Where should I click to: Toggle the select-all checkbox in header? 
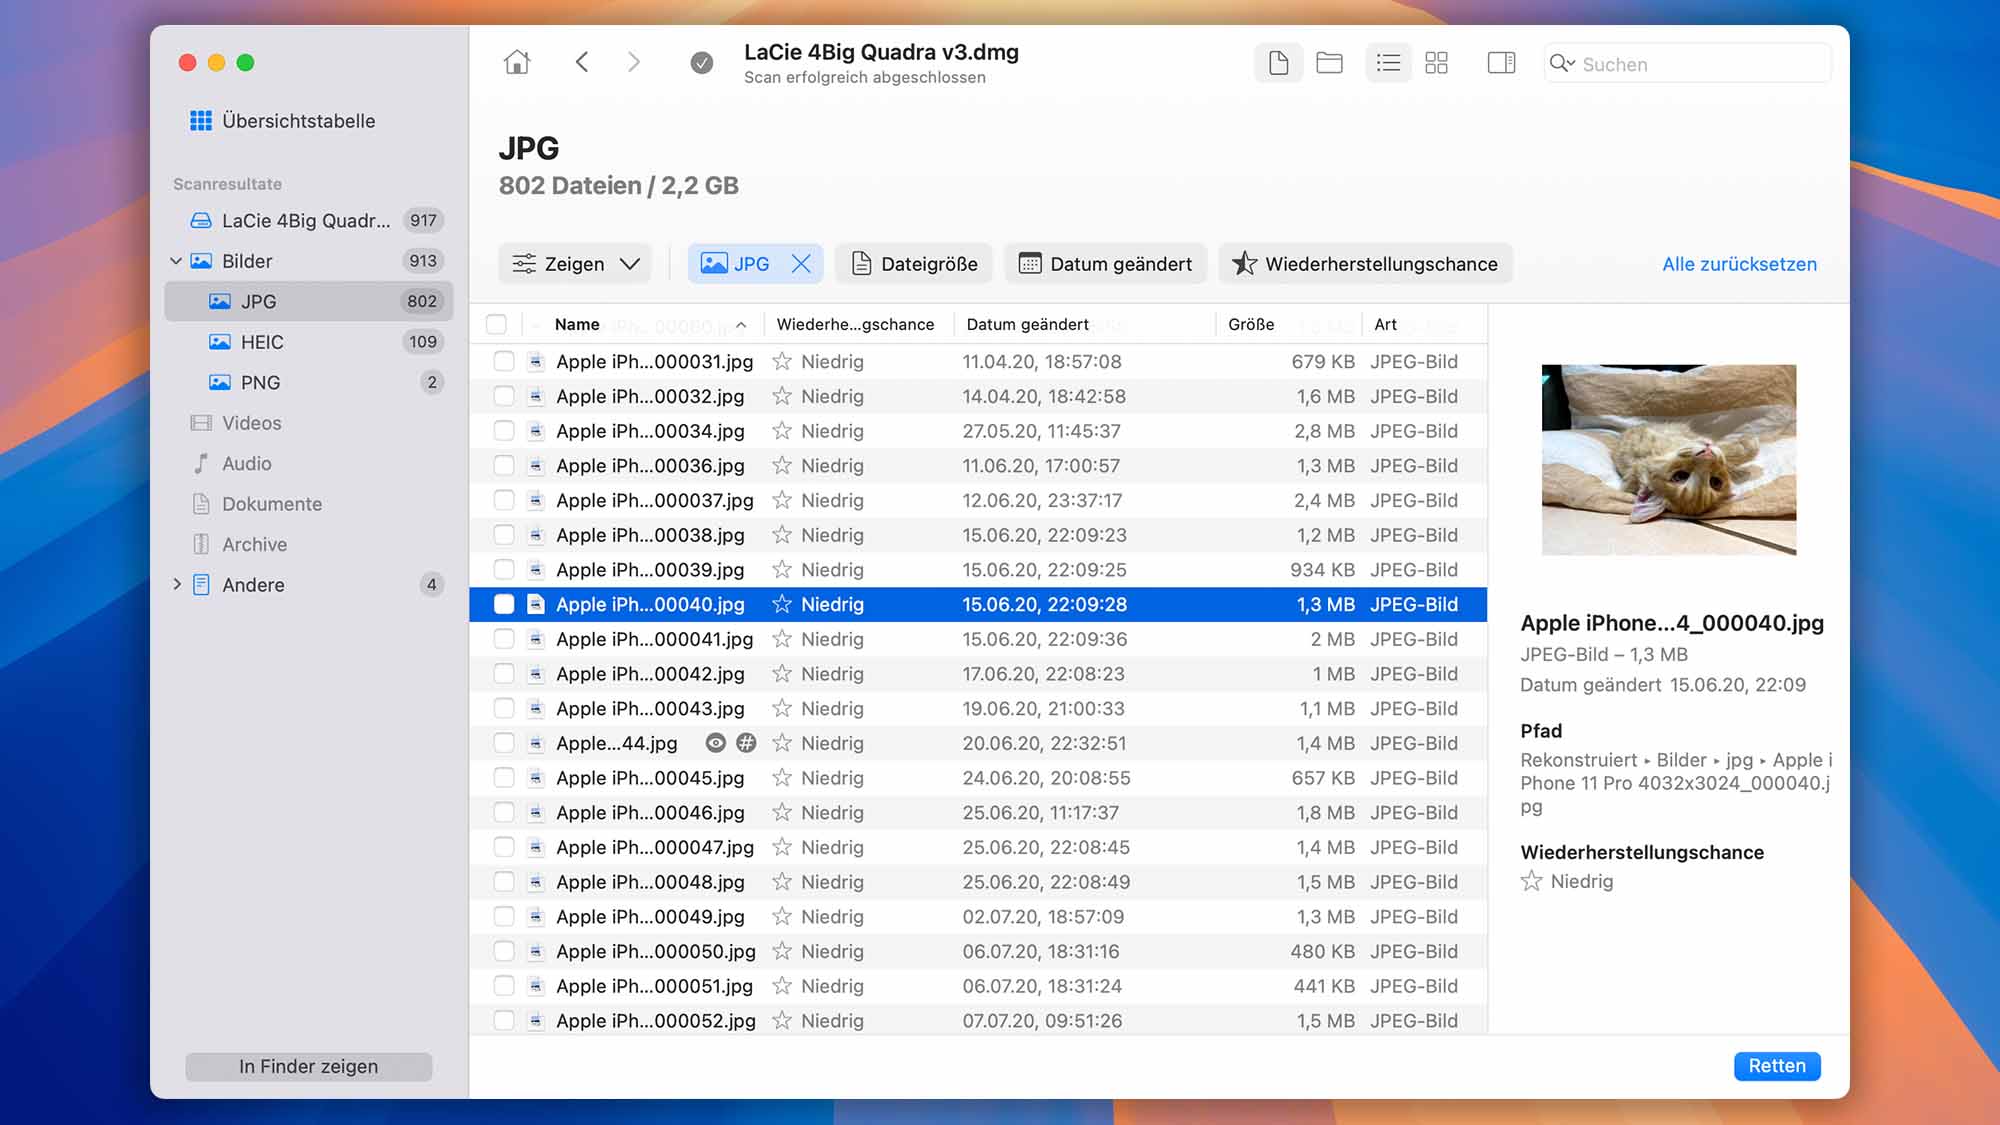pyautogui.click(x=496, y=324)
